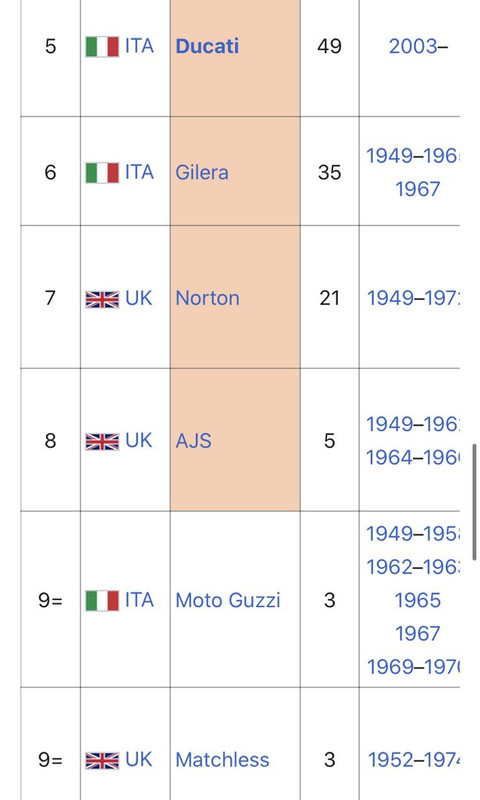Click the Italian flag beside Gilera
480x800 pixels.
coord(102,172)
